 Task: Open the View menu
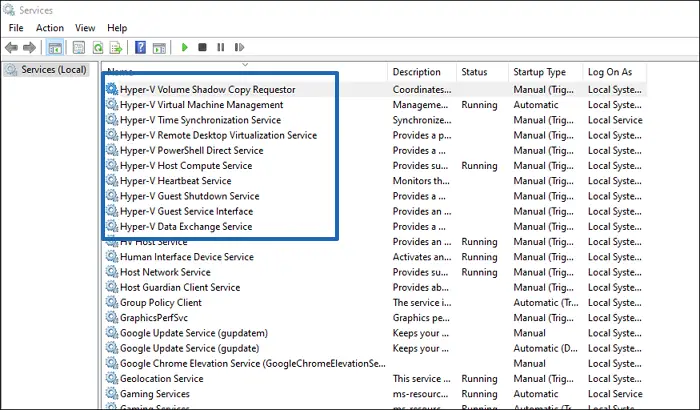[x=85, y=28]
